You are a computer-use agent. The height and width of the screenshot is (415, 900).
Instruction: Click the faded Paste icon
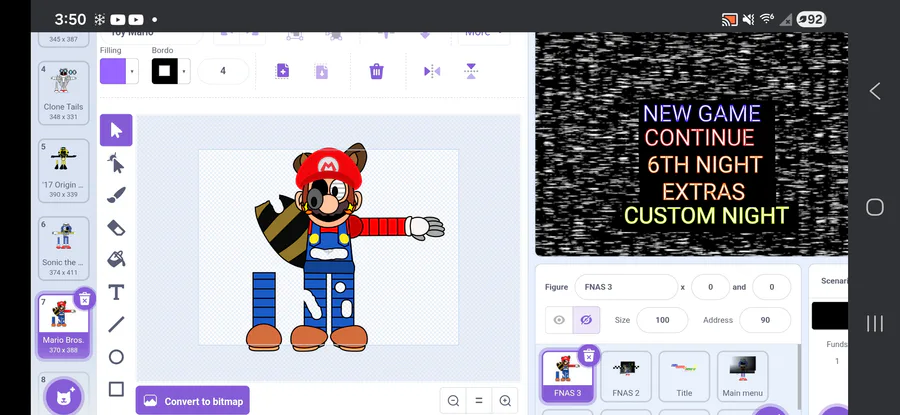click(321, 71)
